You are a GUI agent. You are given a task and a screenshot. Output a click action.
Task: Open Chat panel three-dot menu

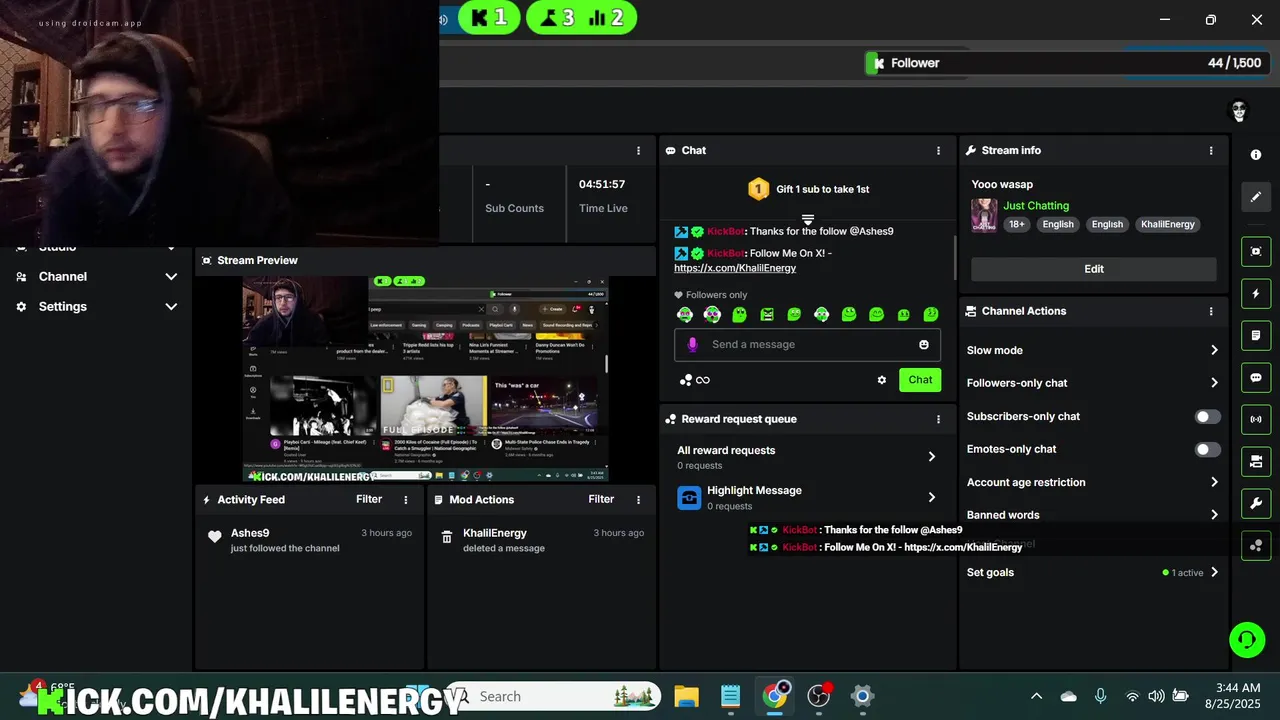pyautogui.click(x=938, y=150)
